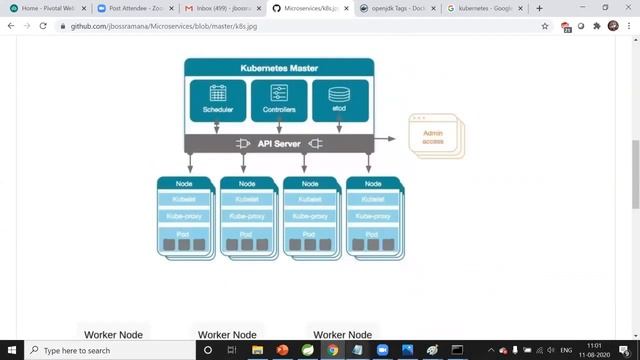Click the 'Admin access' box in diagram
Image resolution: width=640 pixels, height=360 pixels.
[x=436, y=136]
